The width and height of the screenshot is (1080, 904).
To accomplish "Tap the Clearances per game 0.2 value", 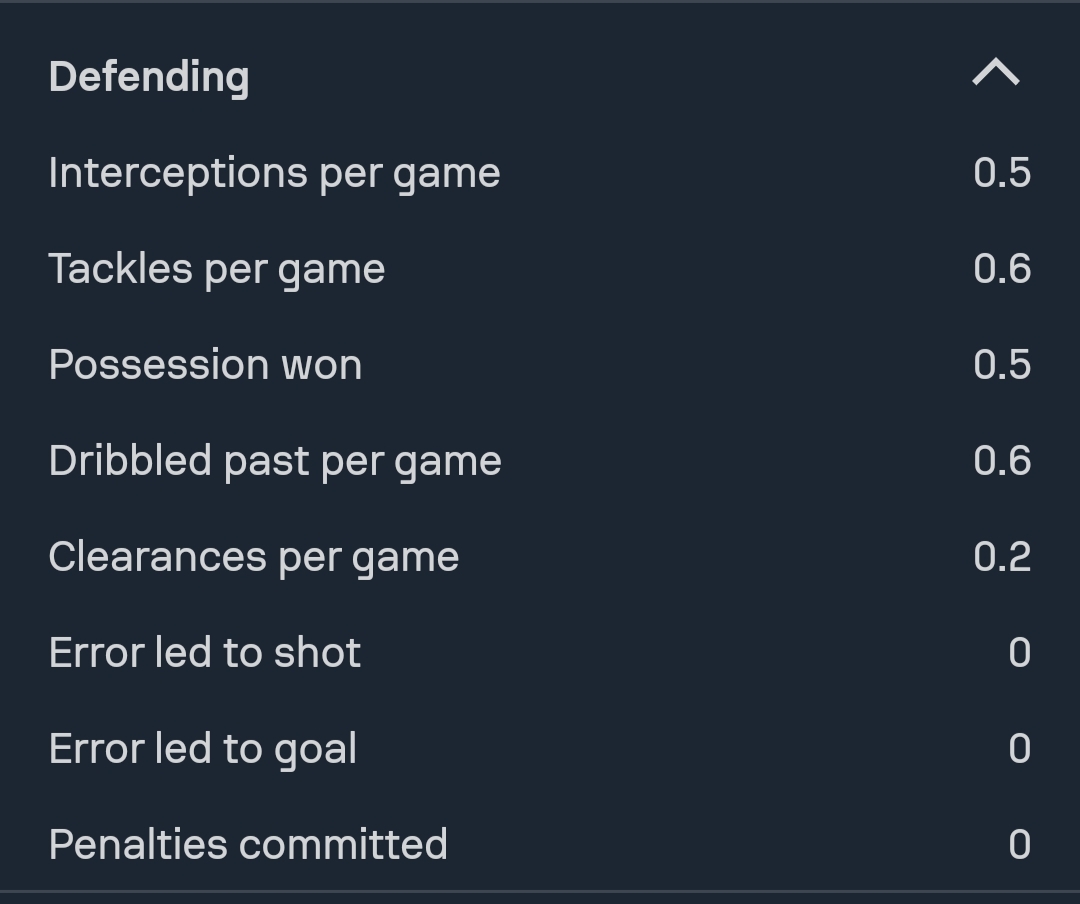I will click(1002, 557).
